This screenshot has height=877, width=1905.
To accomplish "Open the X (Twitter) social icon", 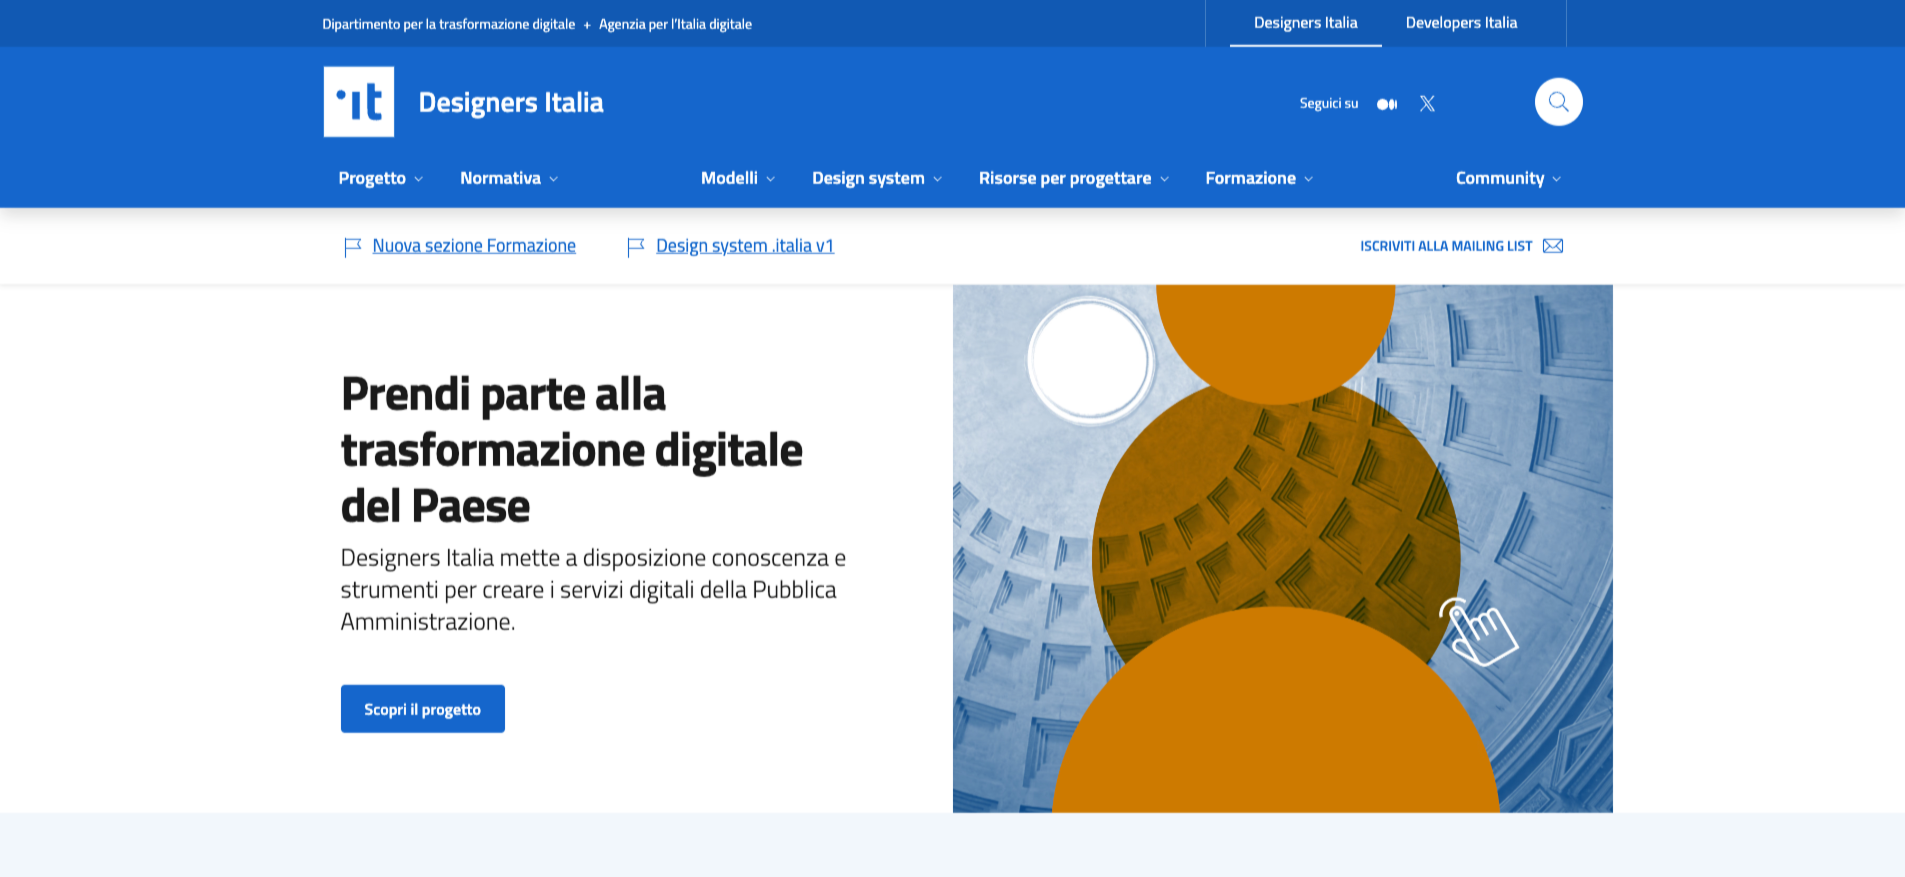I will 1427,104.
